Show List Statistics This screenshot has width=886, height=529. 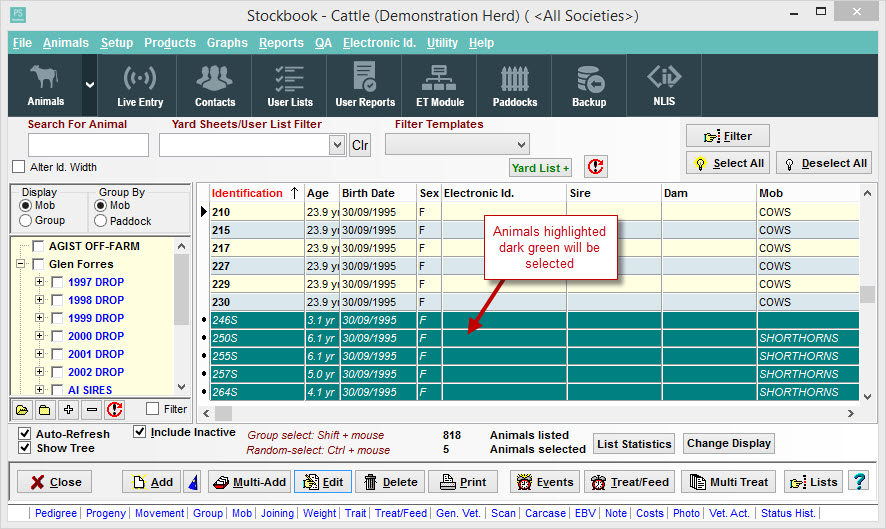[x=634, y=444]
